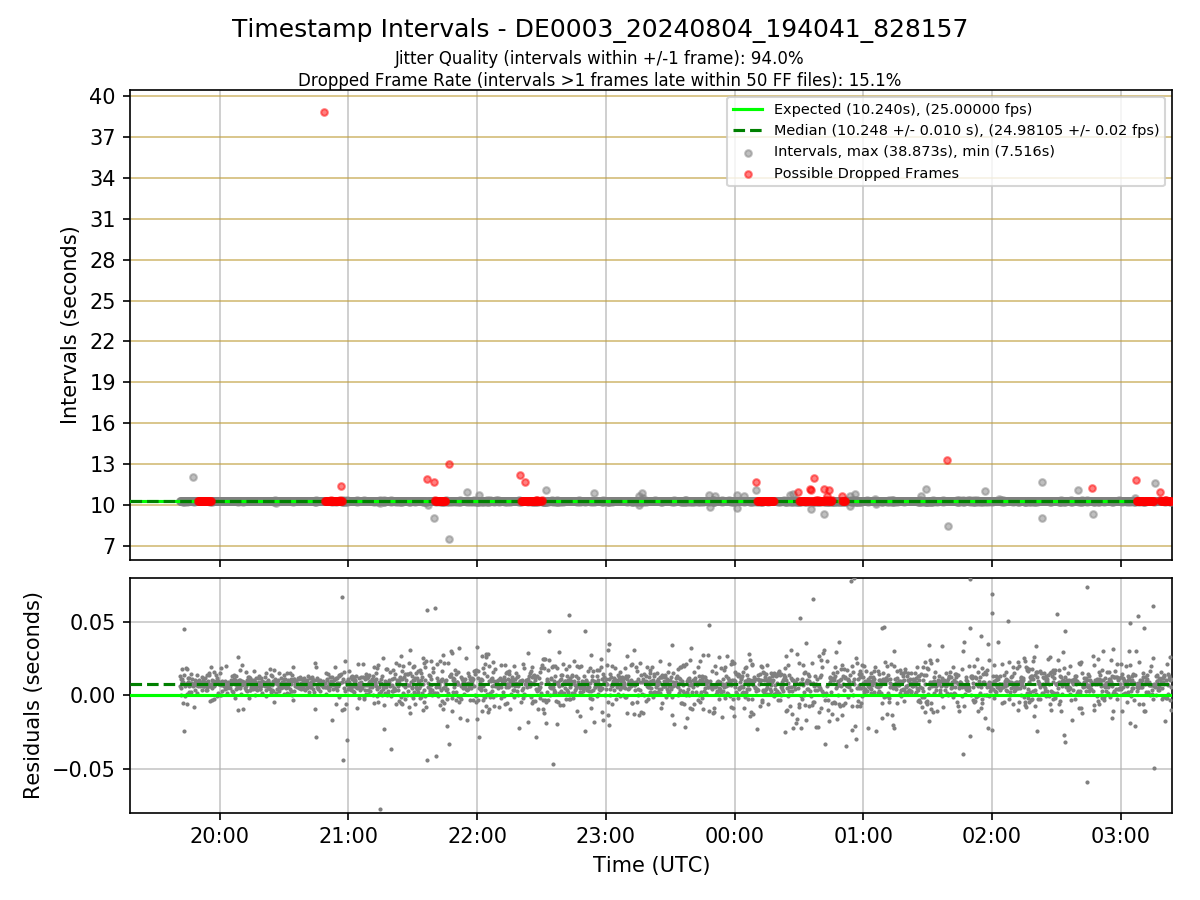
Task: Click the x-axis tick label '23:00'
Action: [x=605, y=835]
